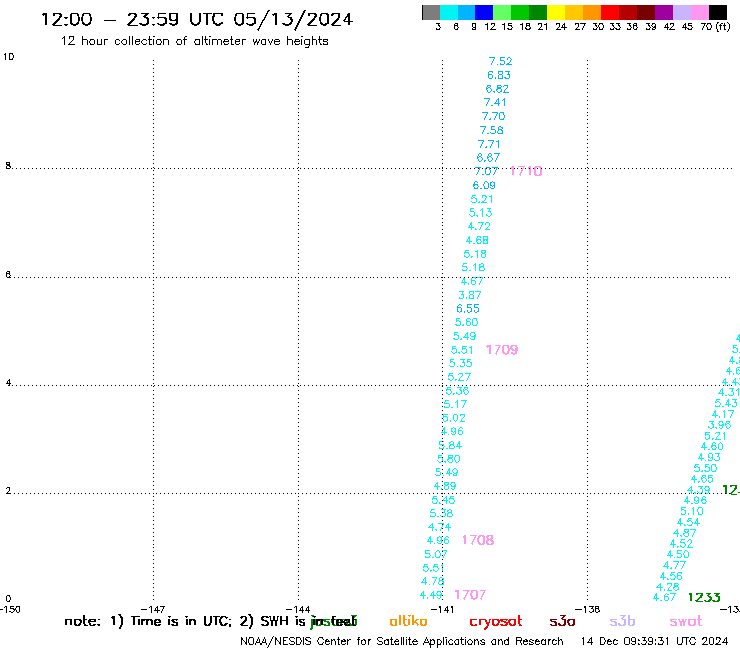
Task: Click the -147 longitude axis label
Action: tap(152, 609)
